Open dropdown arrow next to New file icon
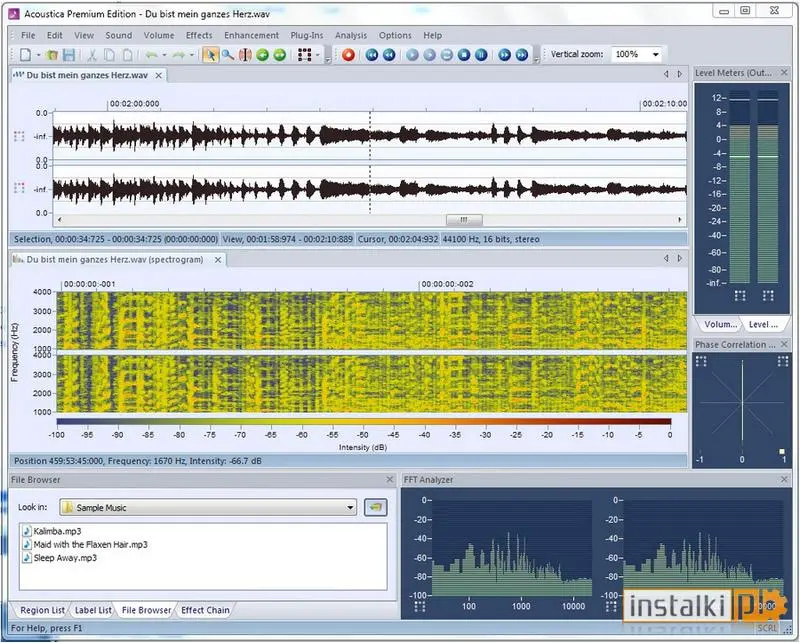 pos(38,55)
